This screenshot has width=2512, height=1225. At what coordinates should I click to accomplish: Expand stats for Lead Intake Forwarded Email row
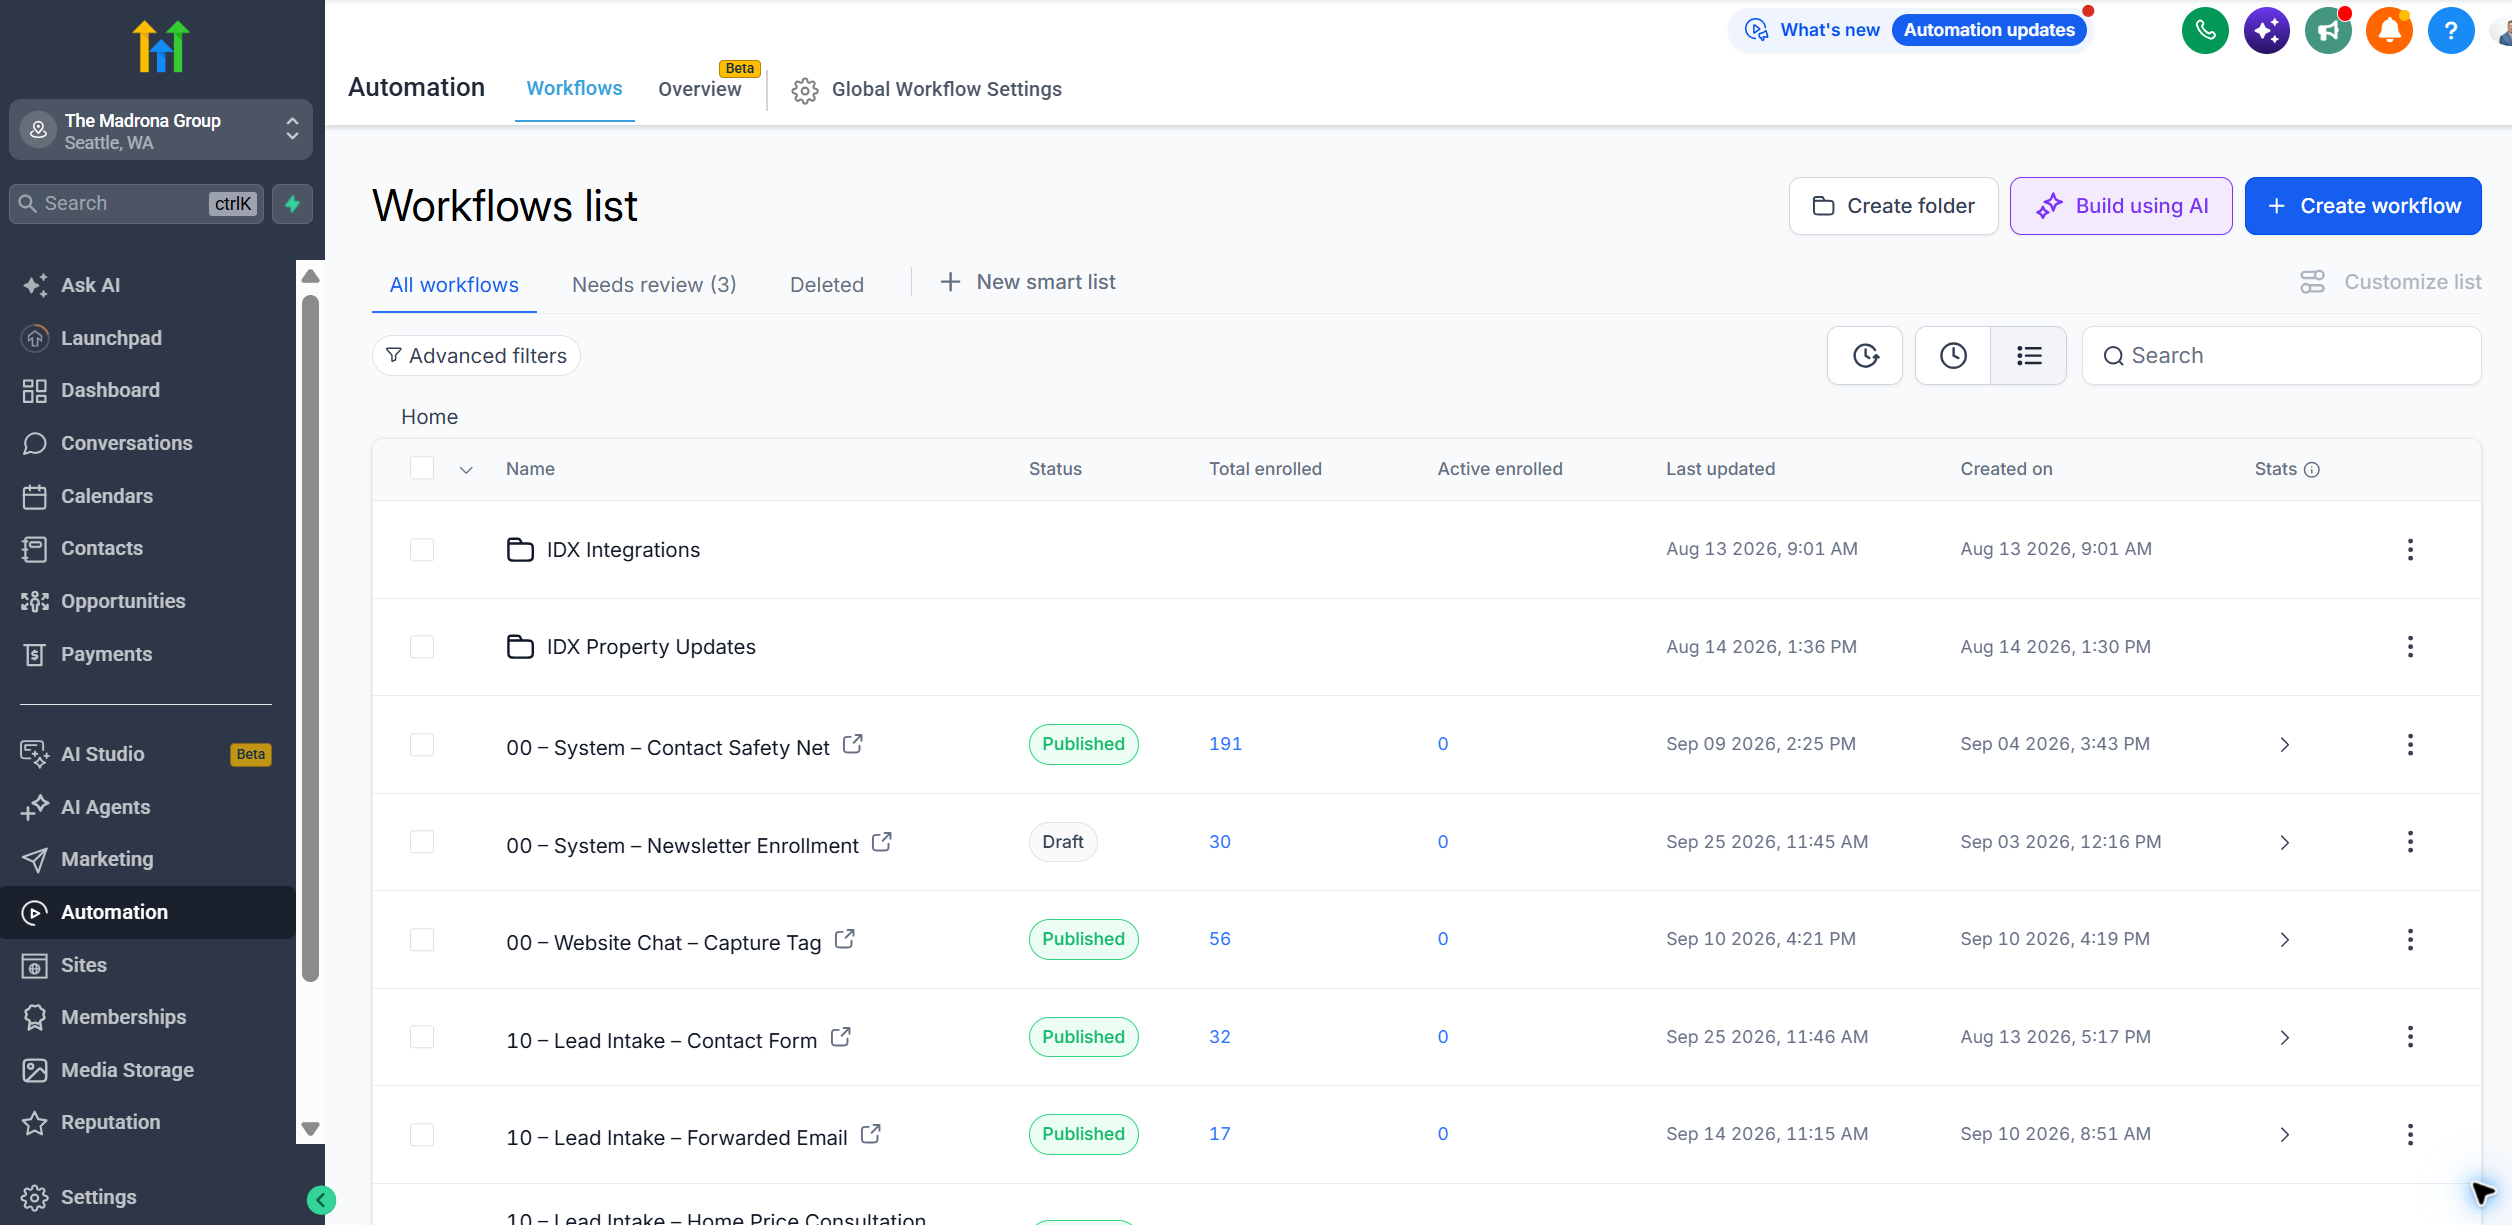pyautogui.click(x=2284, y=1135)
